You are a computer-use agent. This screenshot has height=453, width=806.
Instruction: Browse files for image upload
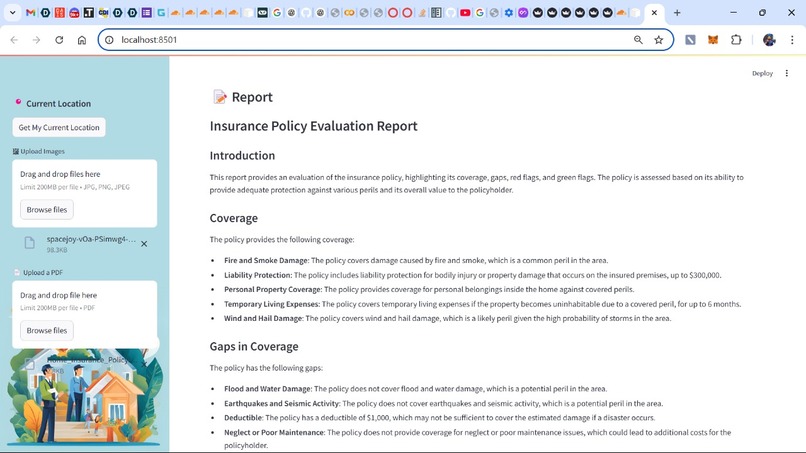click(47, 210)
